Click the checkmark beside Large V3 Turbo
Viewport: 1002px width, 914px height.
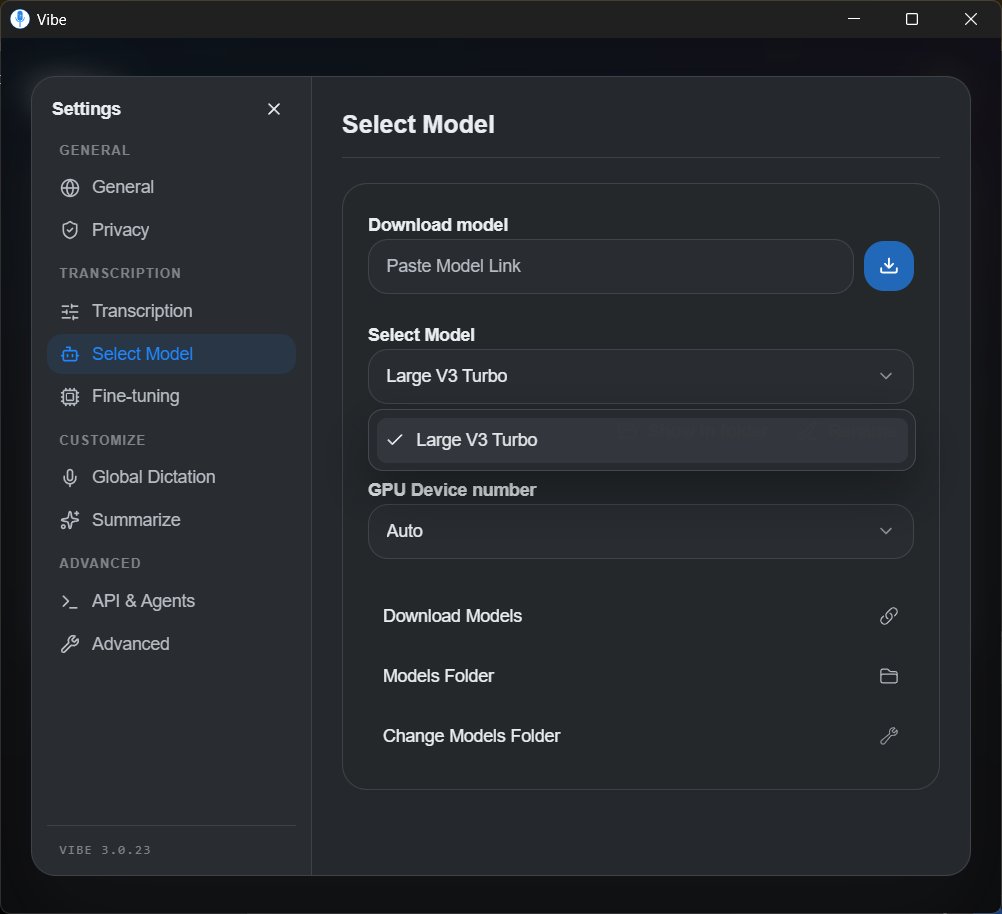click(395, 440)
